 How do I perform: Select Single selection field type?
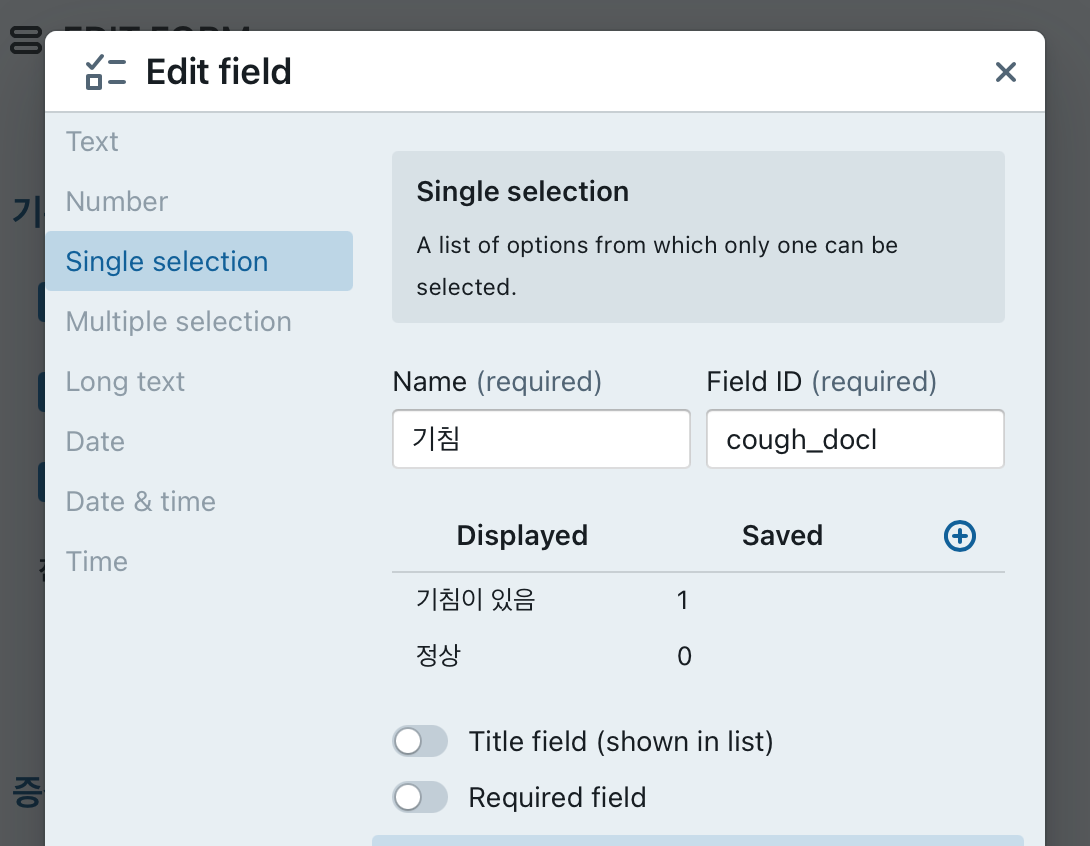click(x=167, y=262)
